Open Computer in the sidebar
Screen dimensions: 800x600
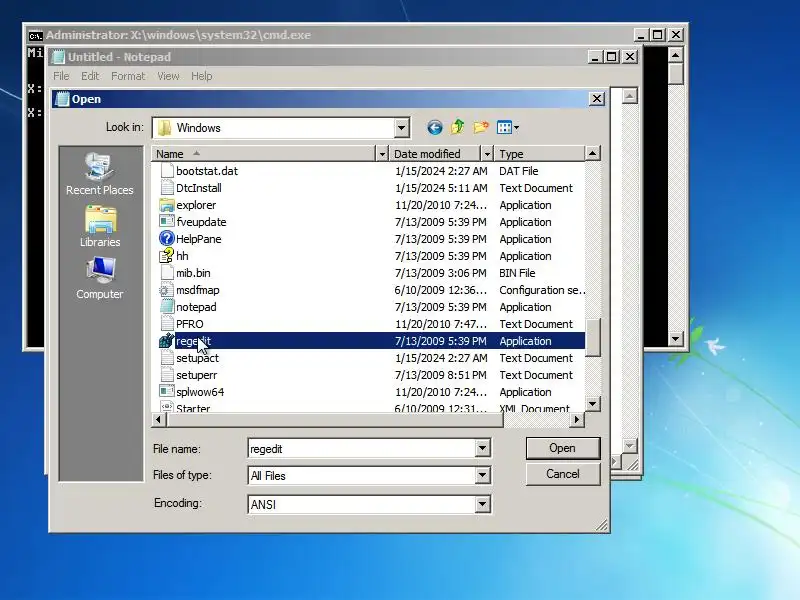pyautogui.click(x=99, y=279)
